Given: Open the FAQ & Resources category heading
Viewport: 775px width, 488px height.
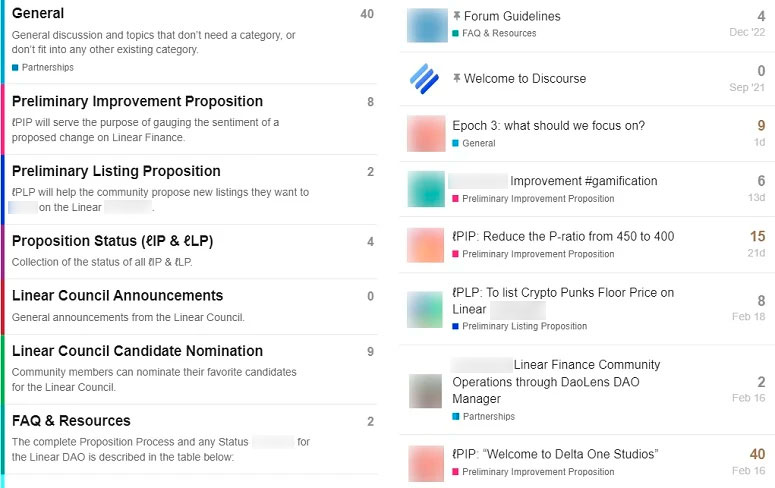Looking at the screenshot, I should [71, 421].
